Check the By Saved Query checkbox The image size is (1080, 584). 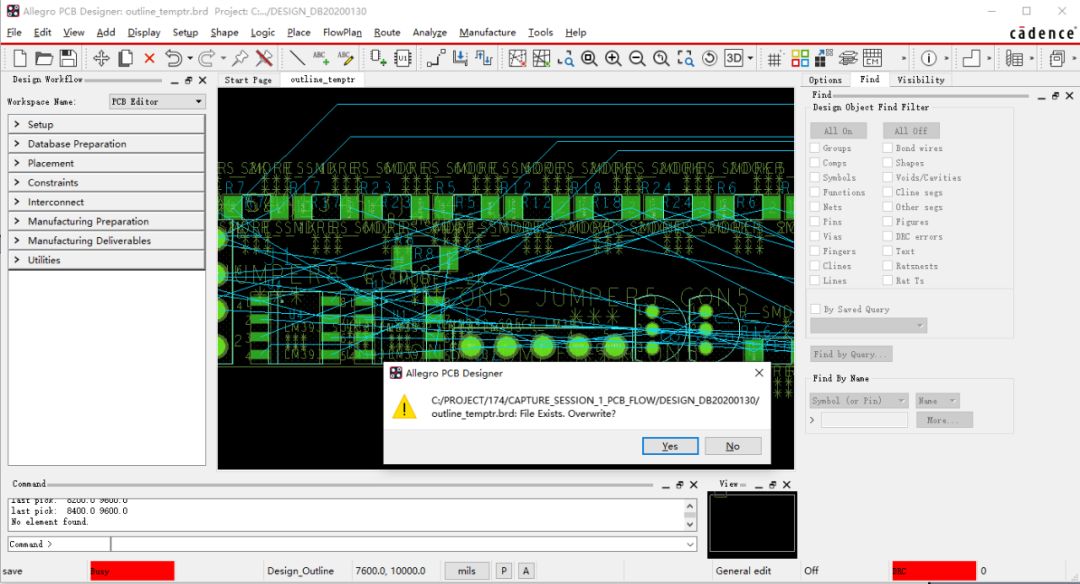(x=816, y=309)
